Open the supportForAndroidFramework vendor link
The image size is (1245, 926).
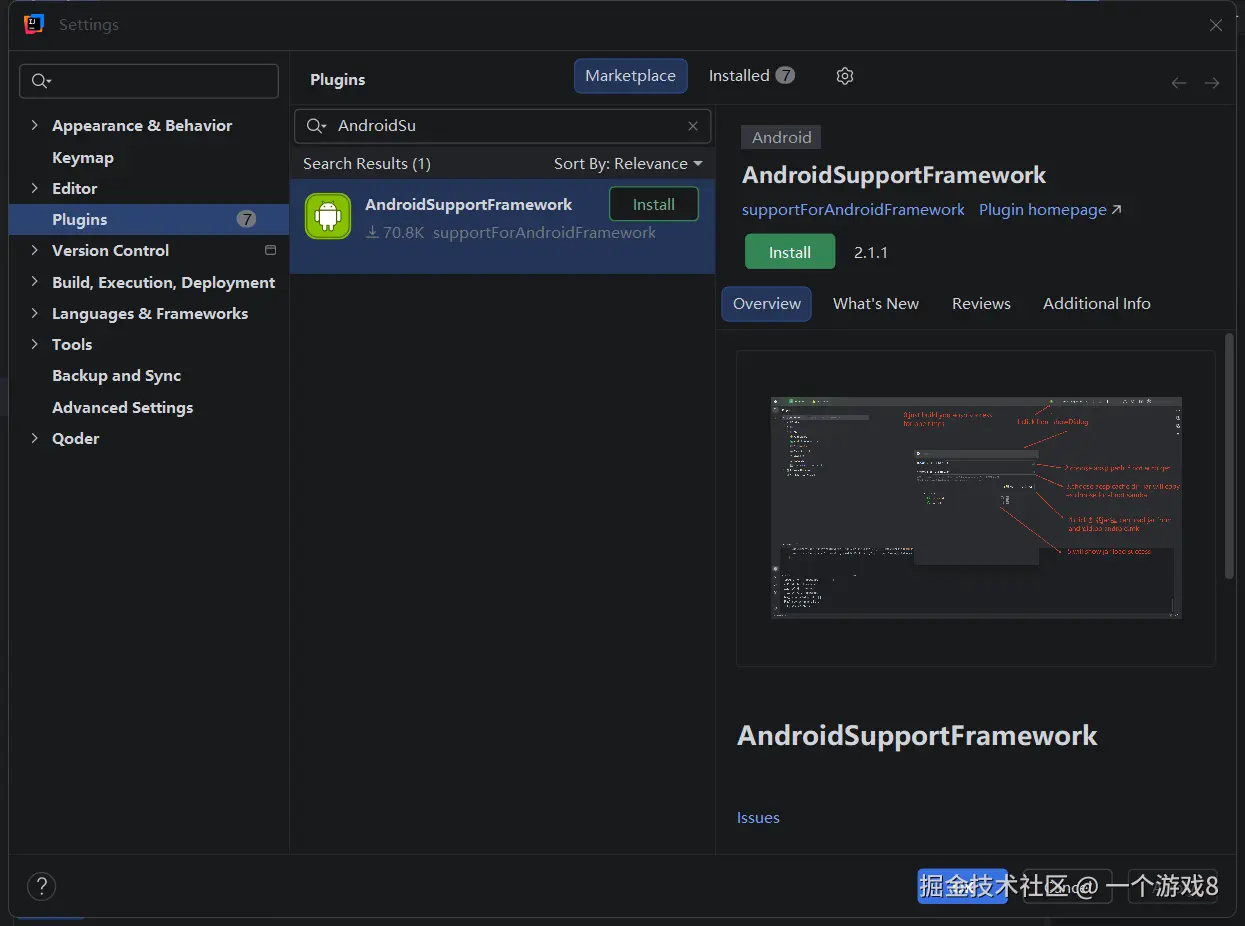tap(853, 210)
